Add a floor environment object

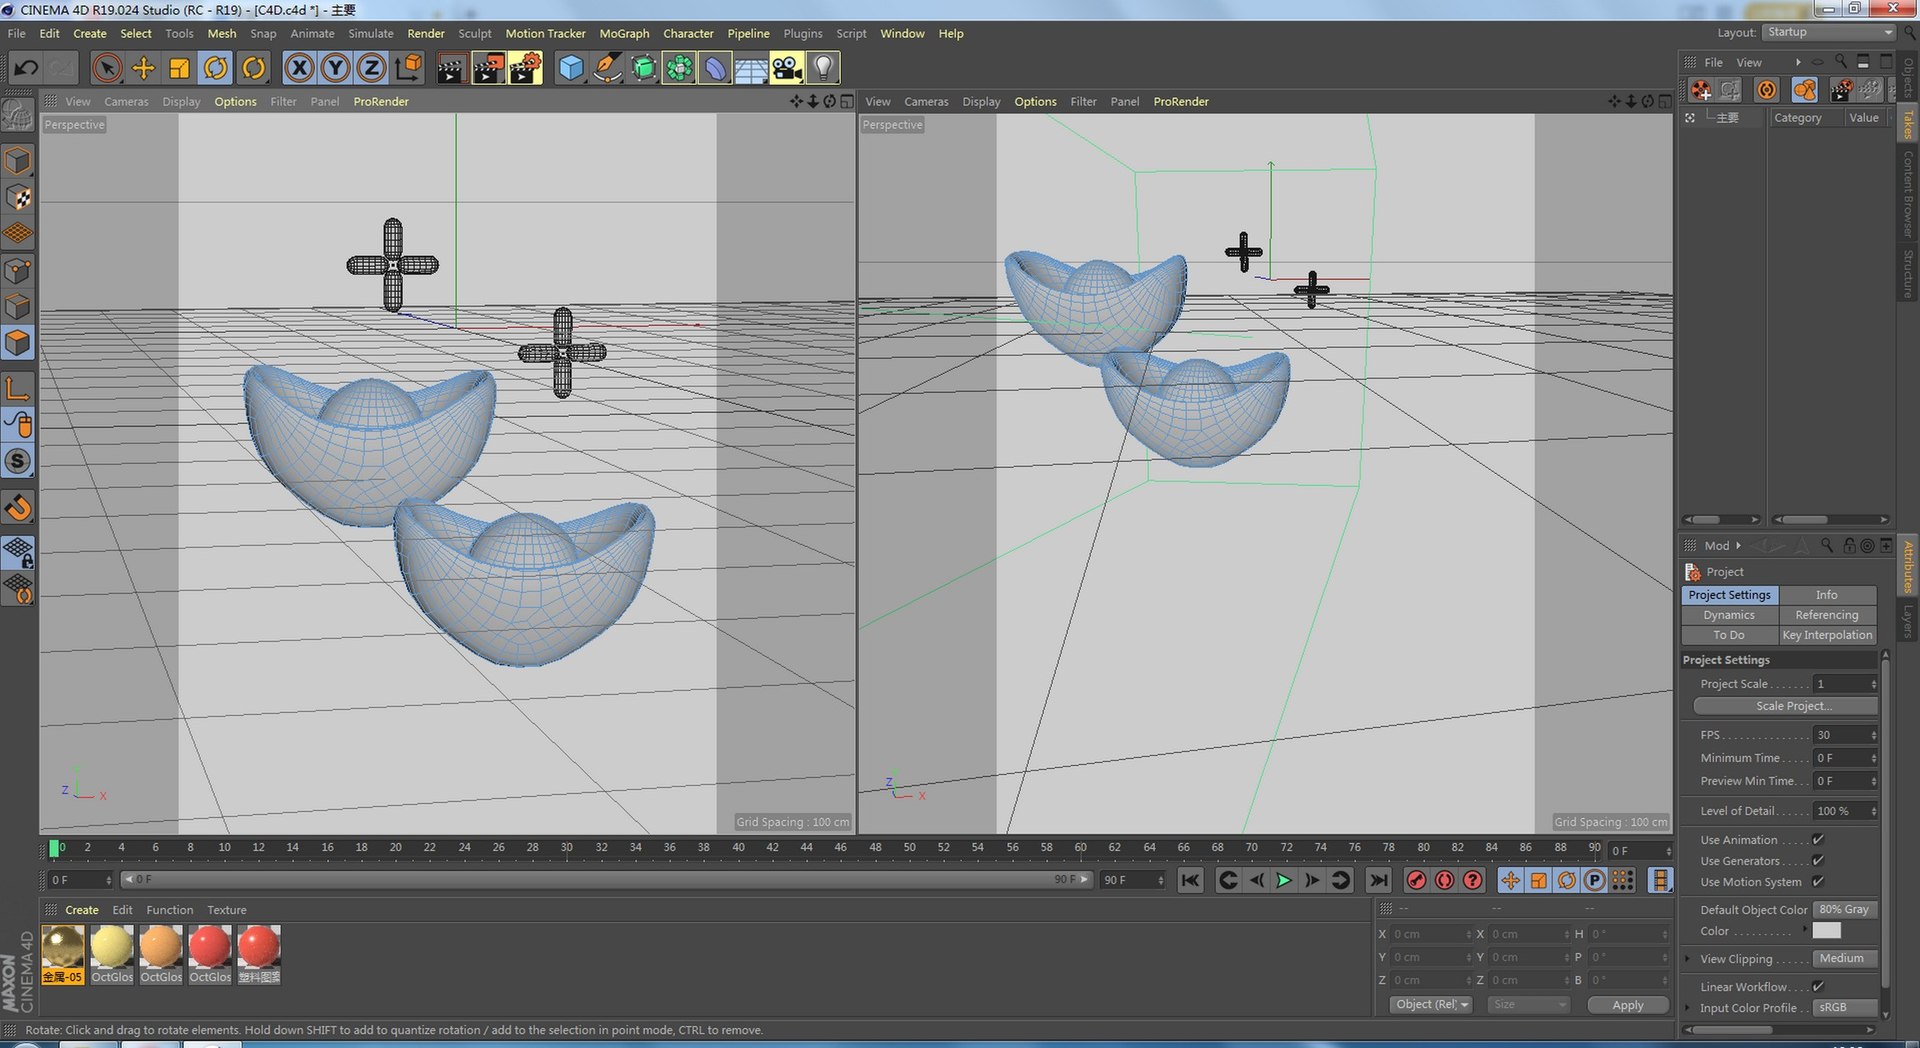(751, 68)
